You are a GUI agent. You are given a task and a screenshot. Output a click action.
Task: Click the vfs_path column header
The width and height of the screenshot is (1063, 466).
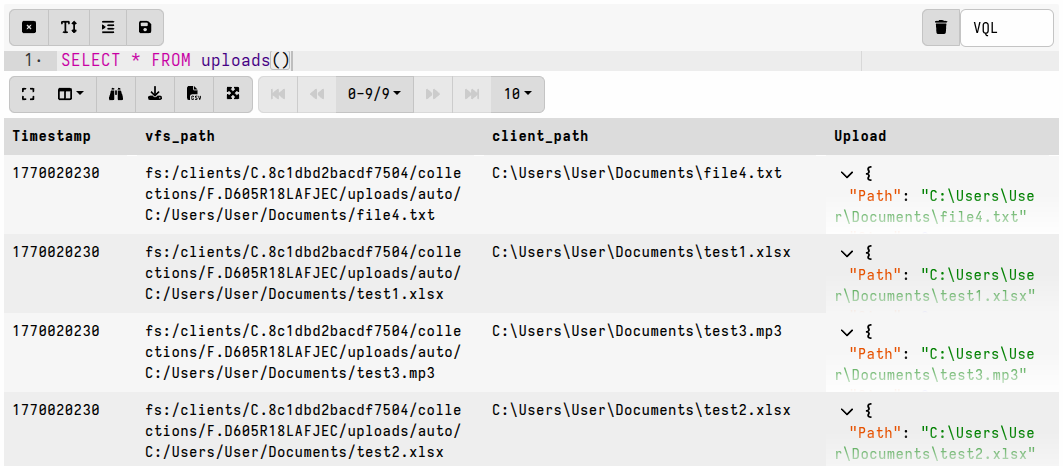pos(180,136)
